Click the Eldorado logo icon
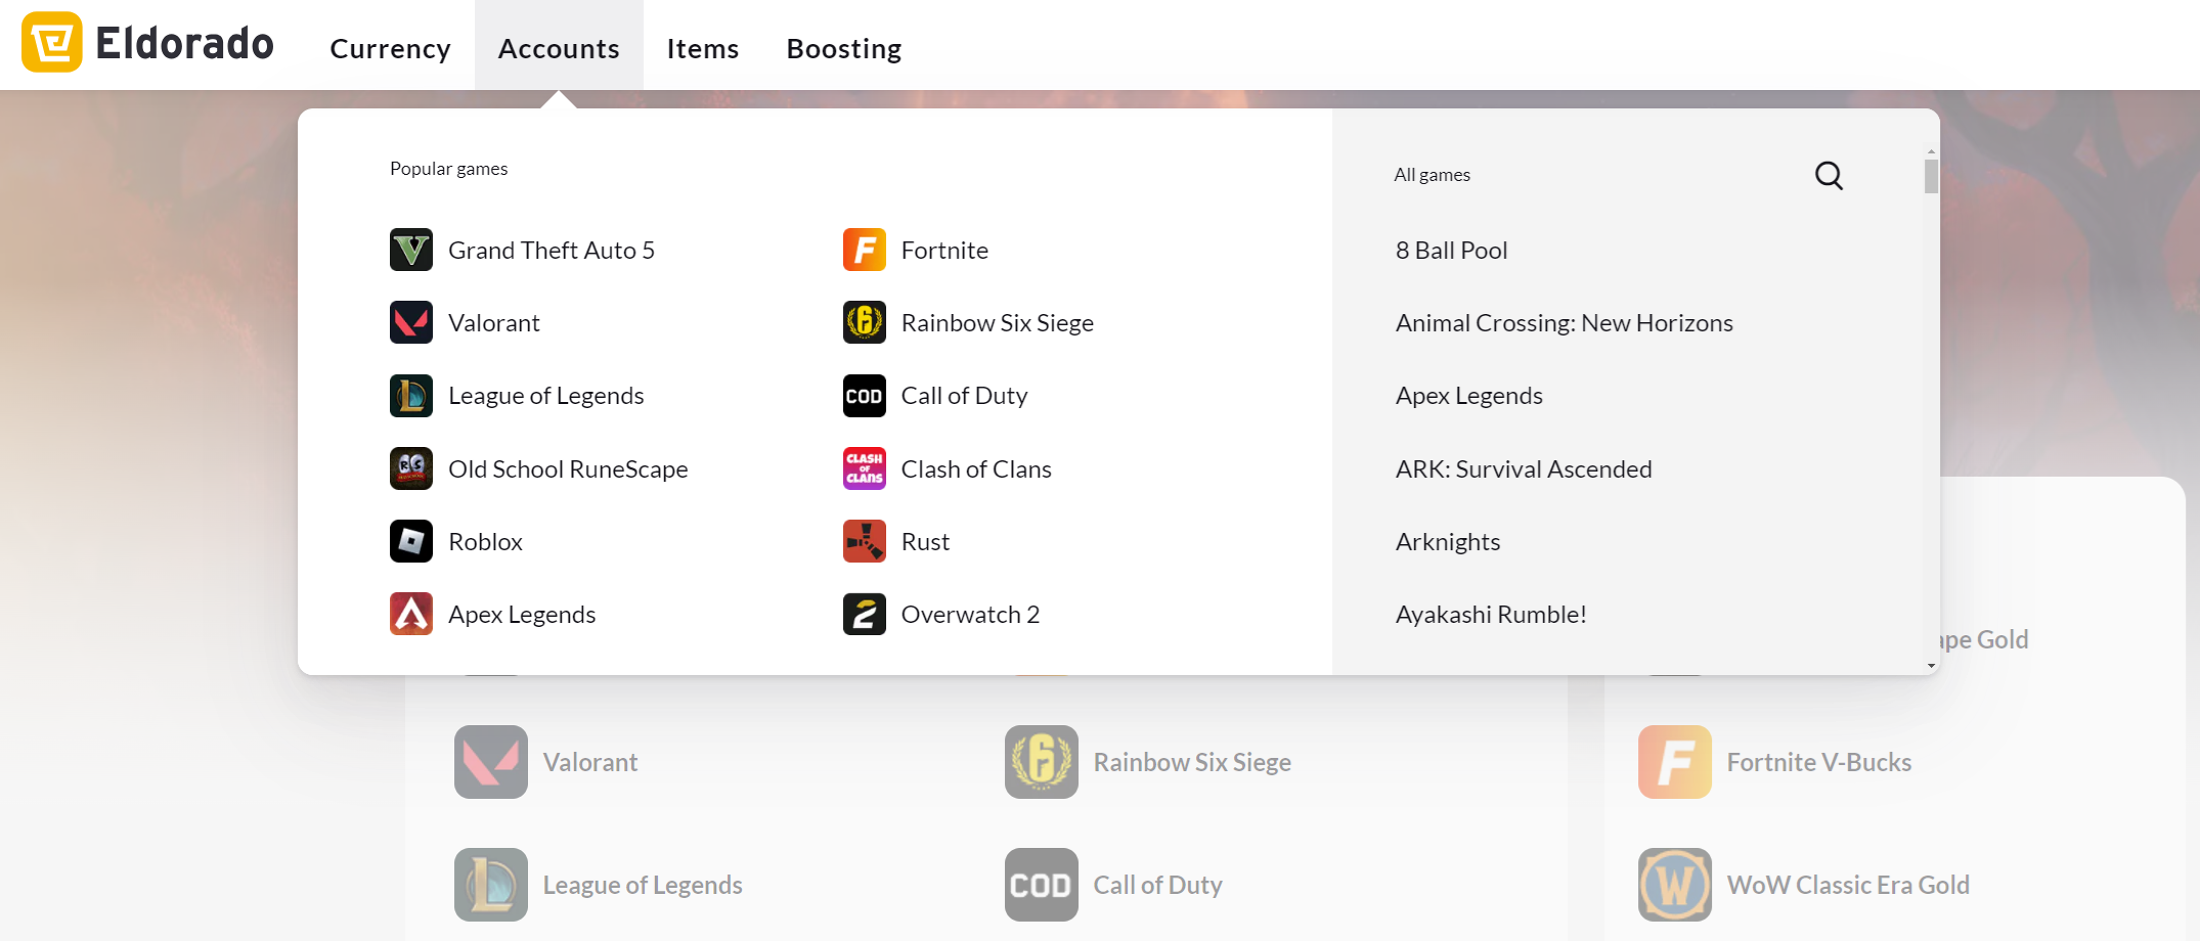The image size is (2200, 941). pyautogui.click(x=52, y=42)
